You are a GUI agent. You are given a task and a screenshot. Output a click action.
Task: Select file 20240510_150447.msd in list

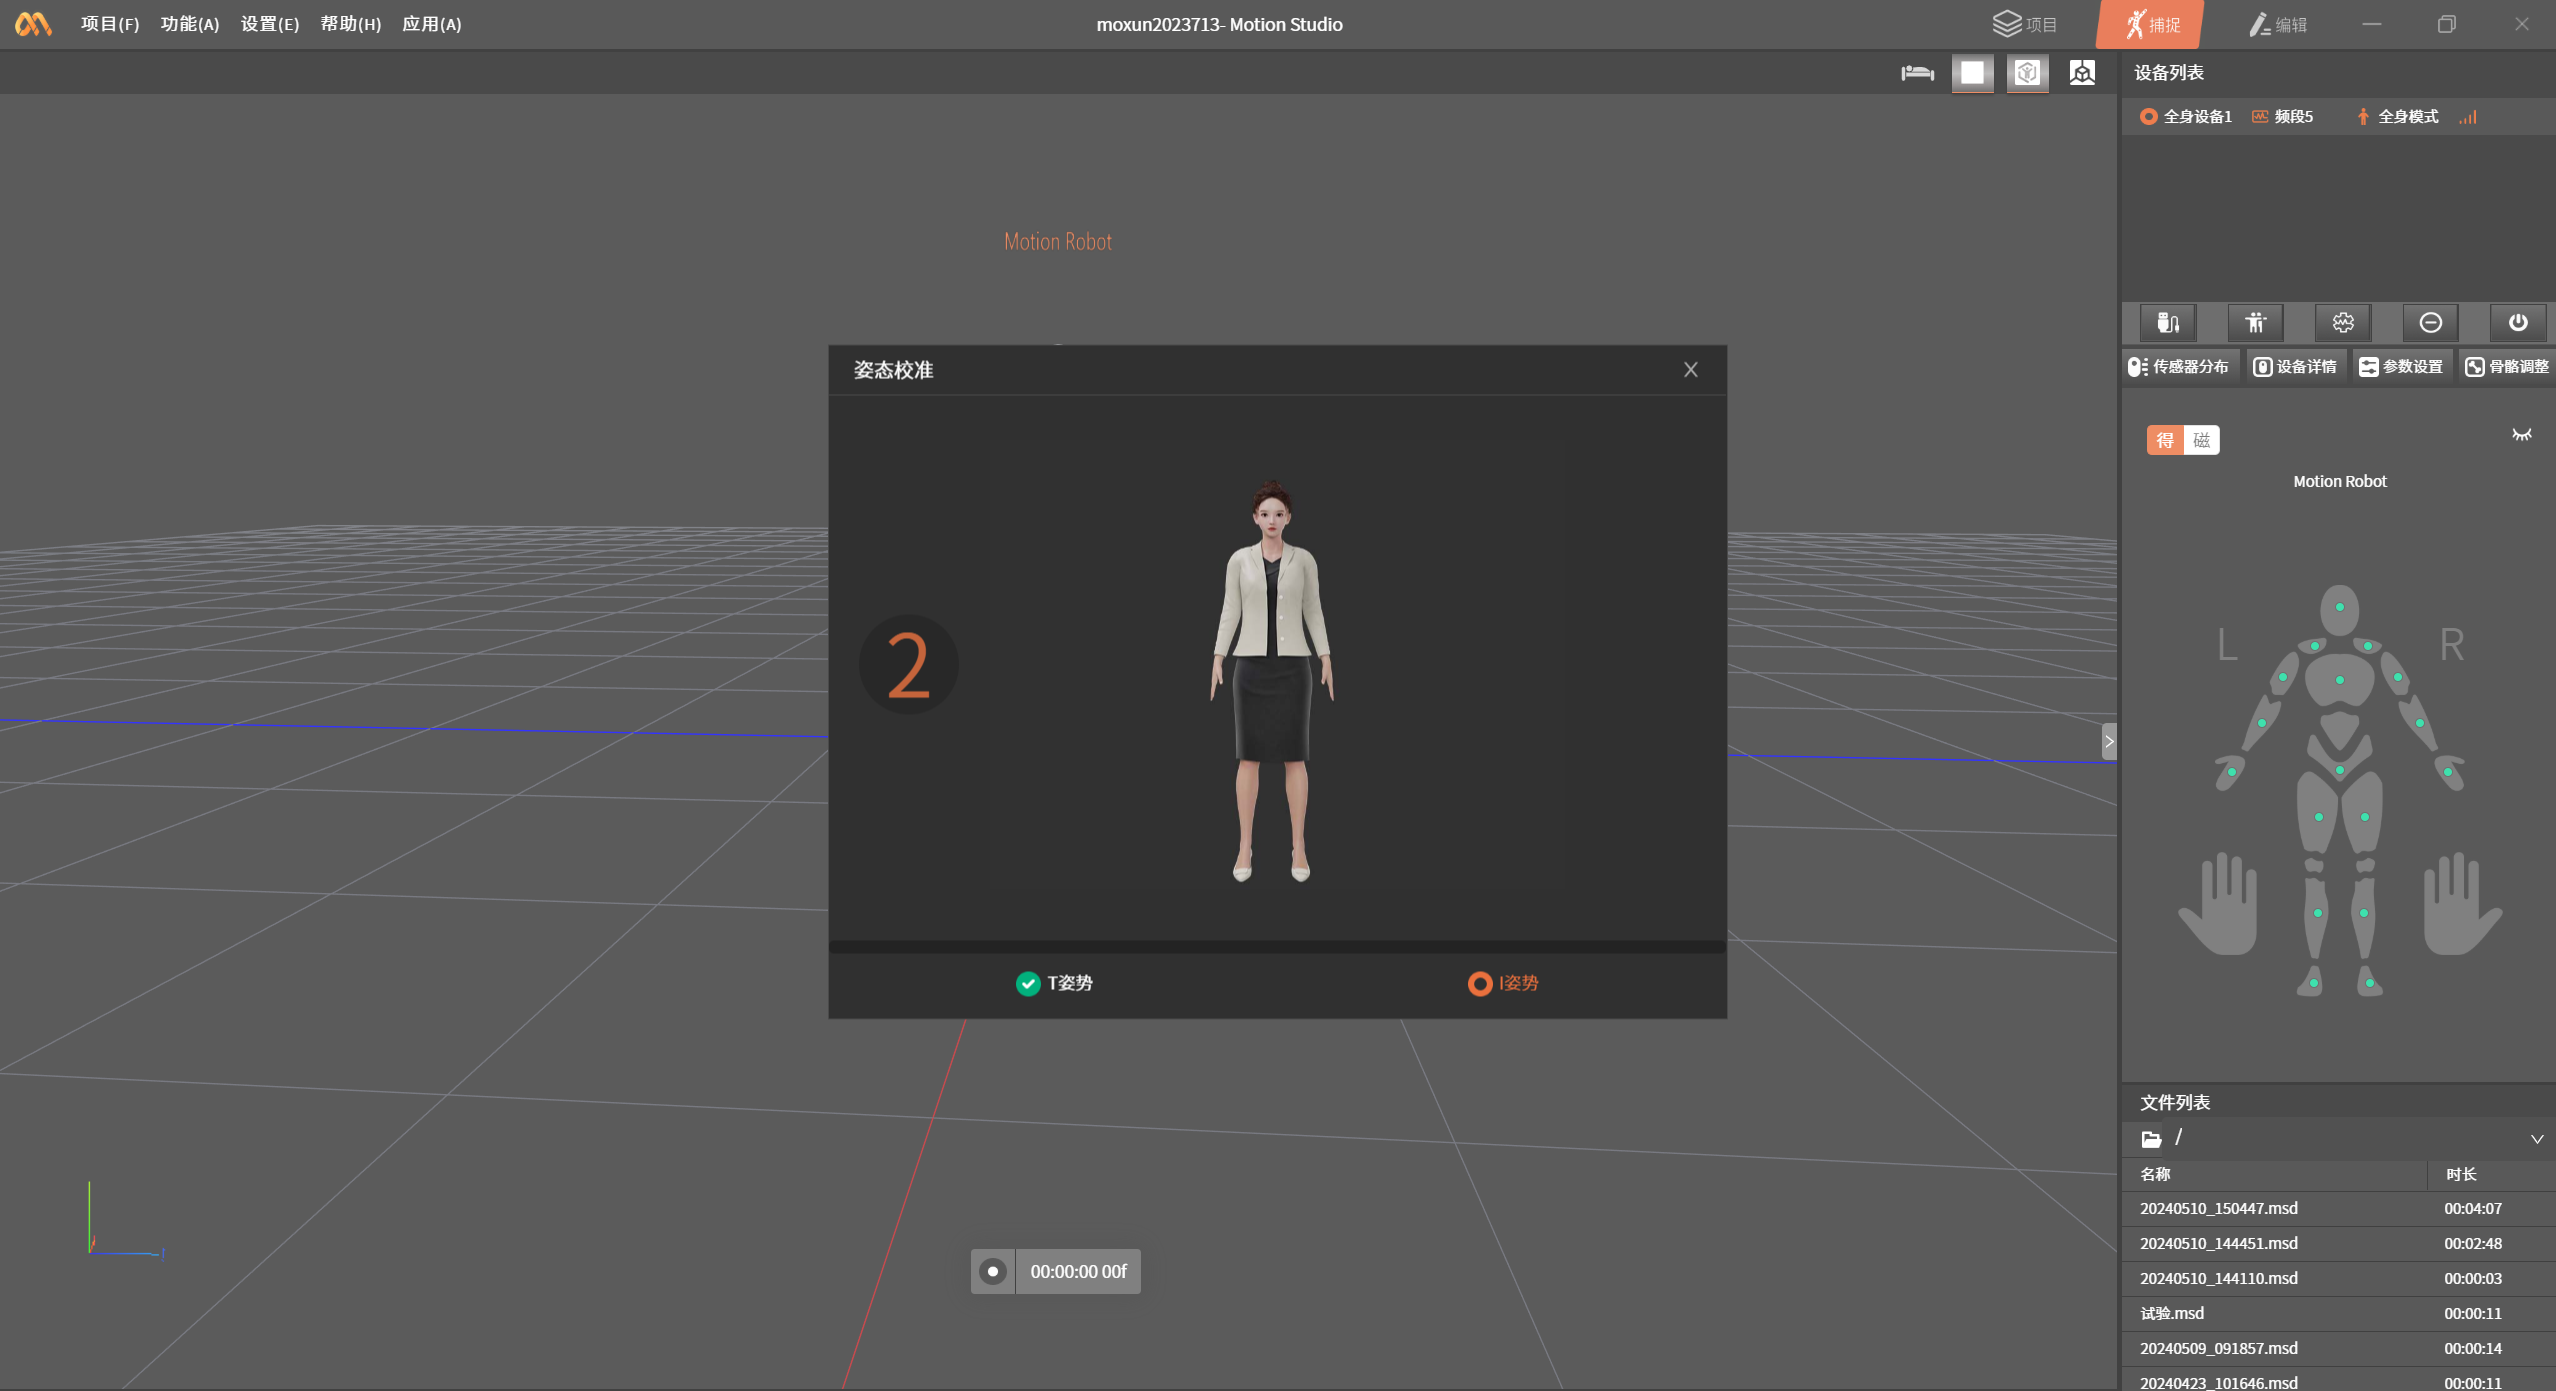coord(2219,1208)
